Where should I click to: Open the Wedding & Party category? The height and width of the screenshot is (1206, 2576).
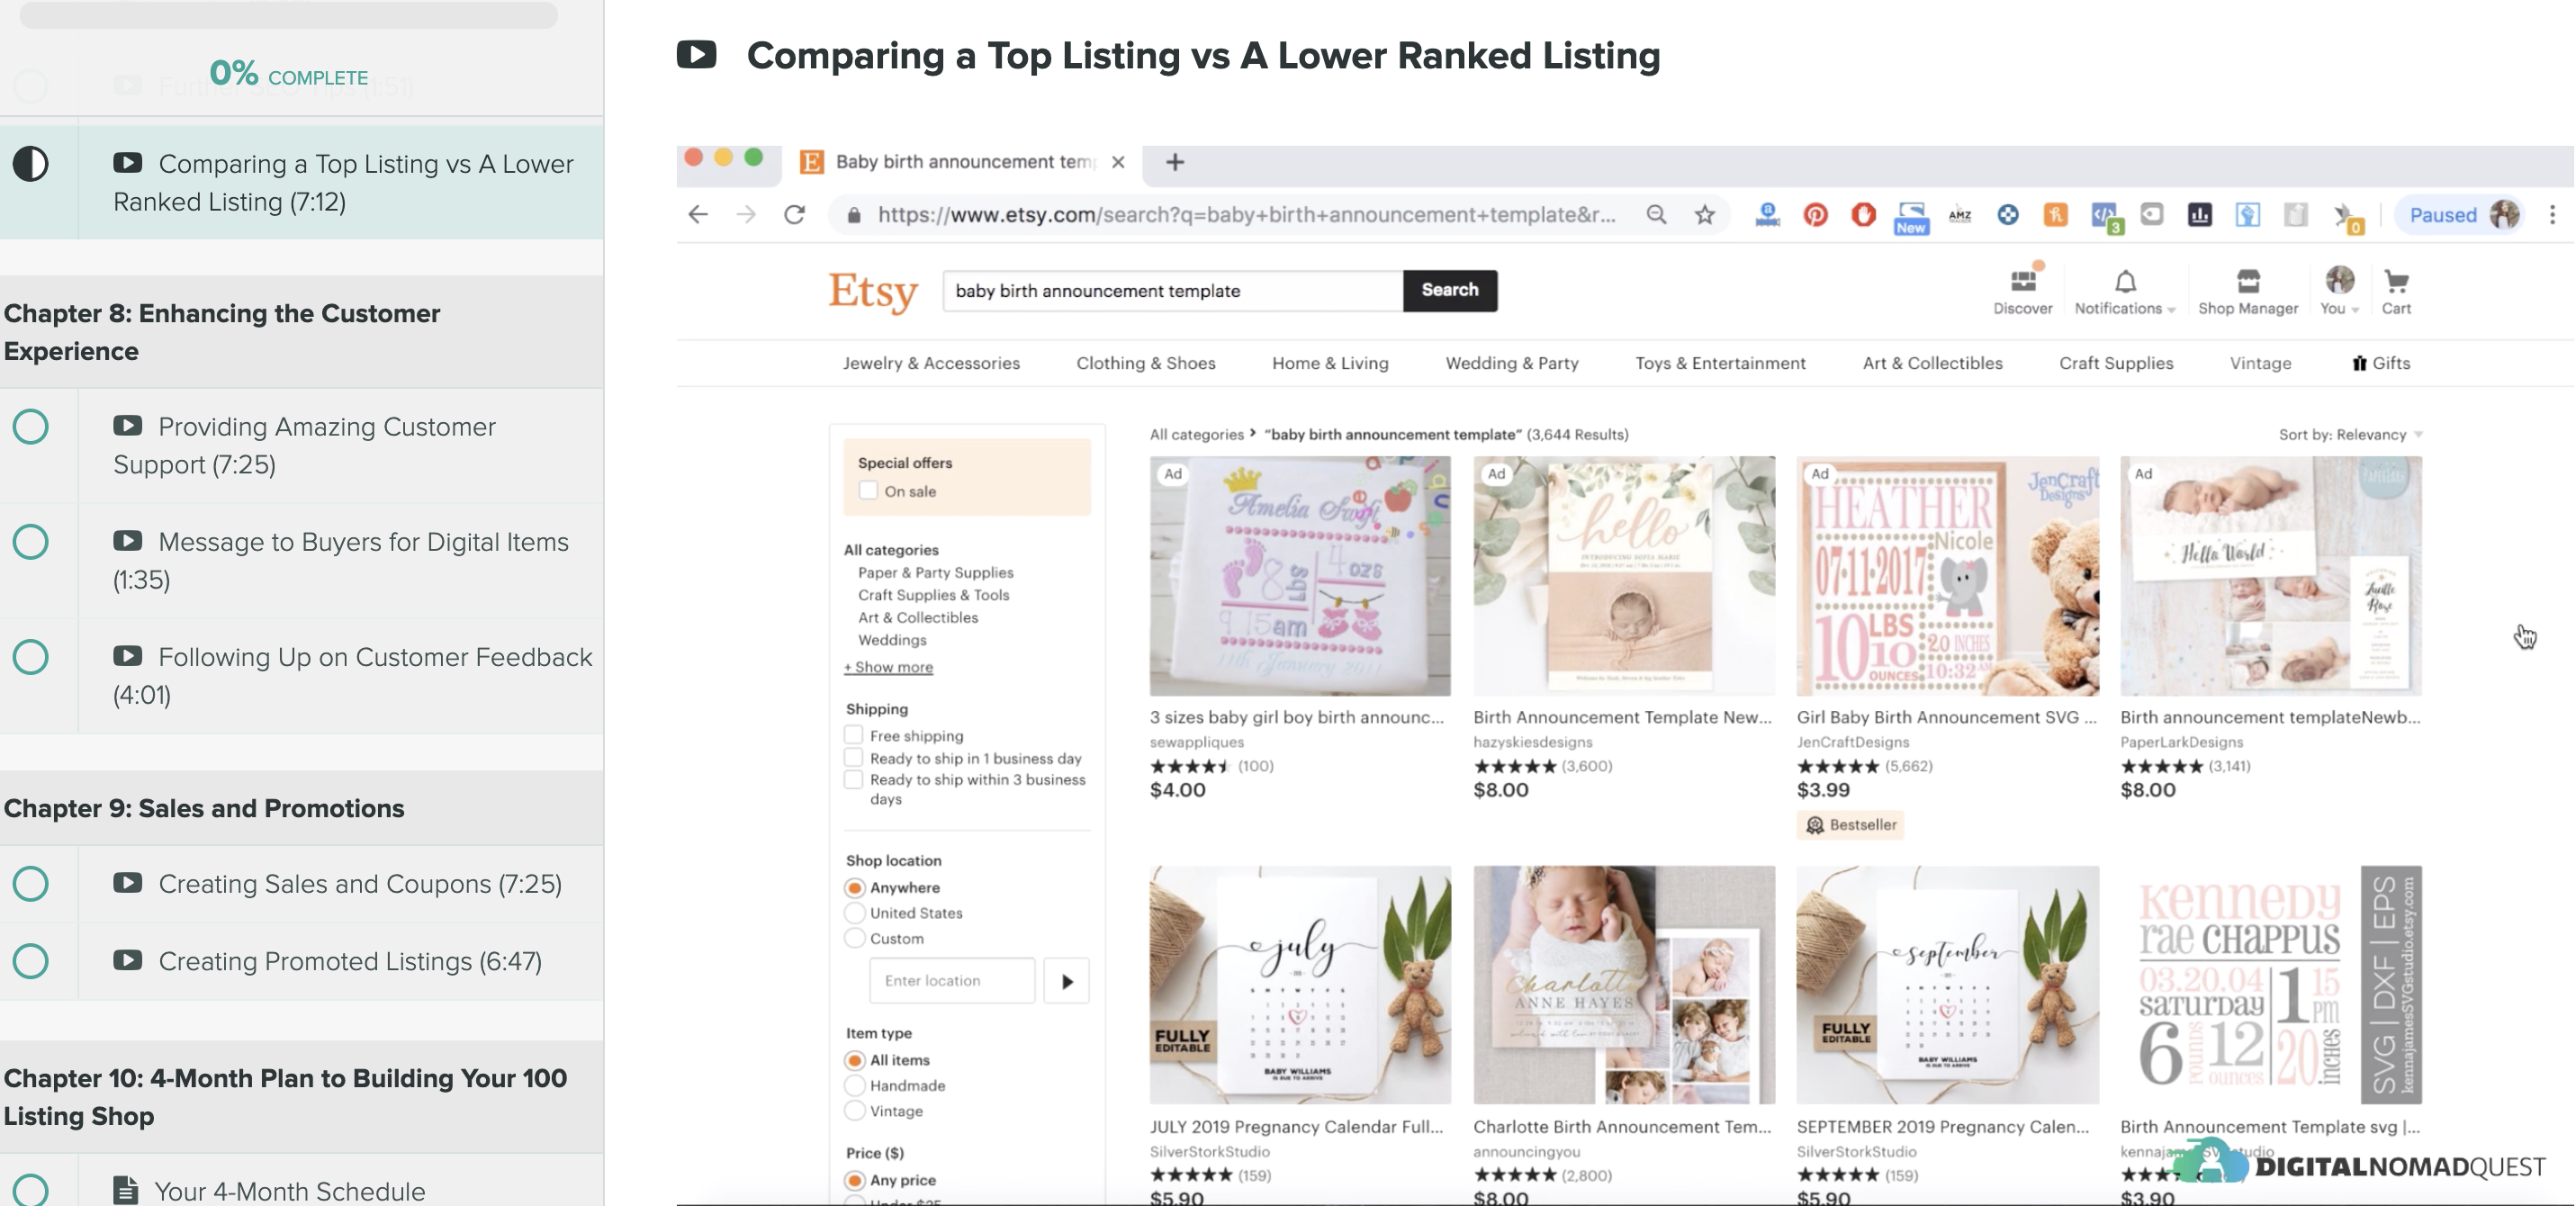(x=1511, y=363)
